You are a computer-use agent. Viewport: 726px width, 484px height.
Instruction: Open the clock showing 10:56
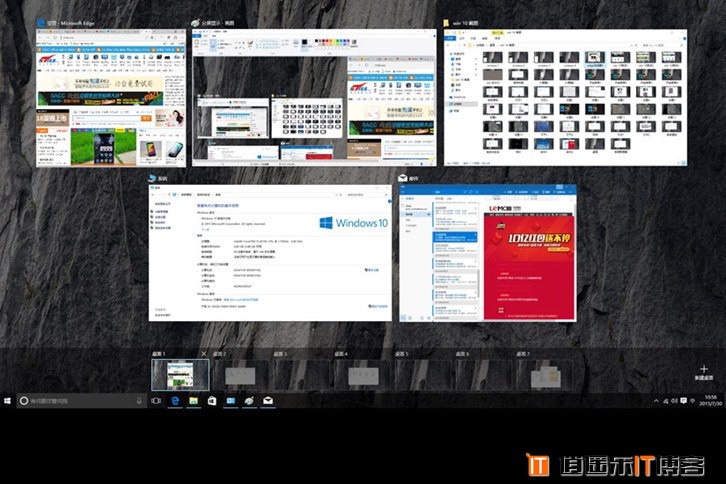pyautogui.click(x=710, y=401)
